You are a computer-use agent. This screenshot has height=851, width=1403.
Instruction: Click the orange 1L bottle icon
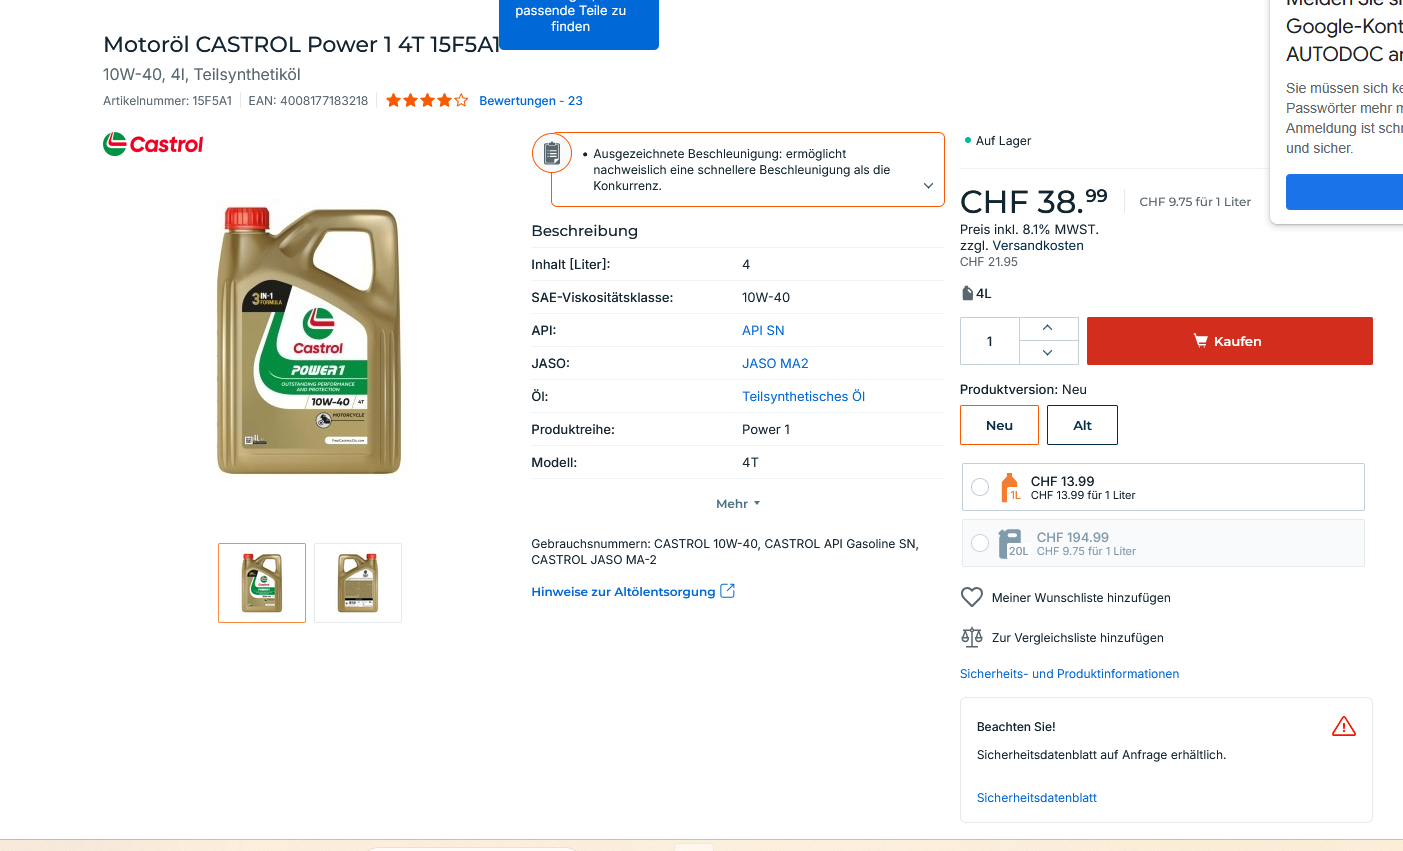tap(1010, 487)
